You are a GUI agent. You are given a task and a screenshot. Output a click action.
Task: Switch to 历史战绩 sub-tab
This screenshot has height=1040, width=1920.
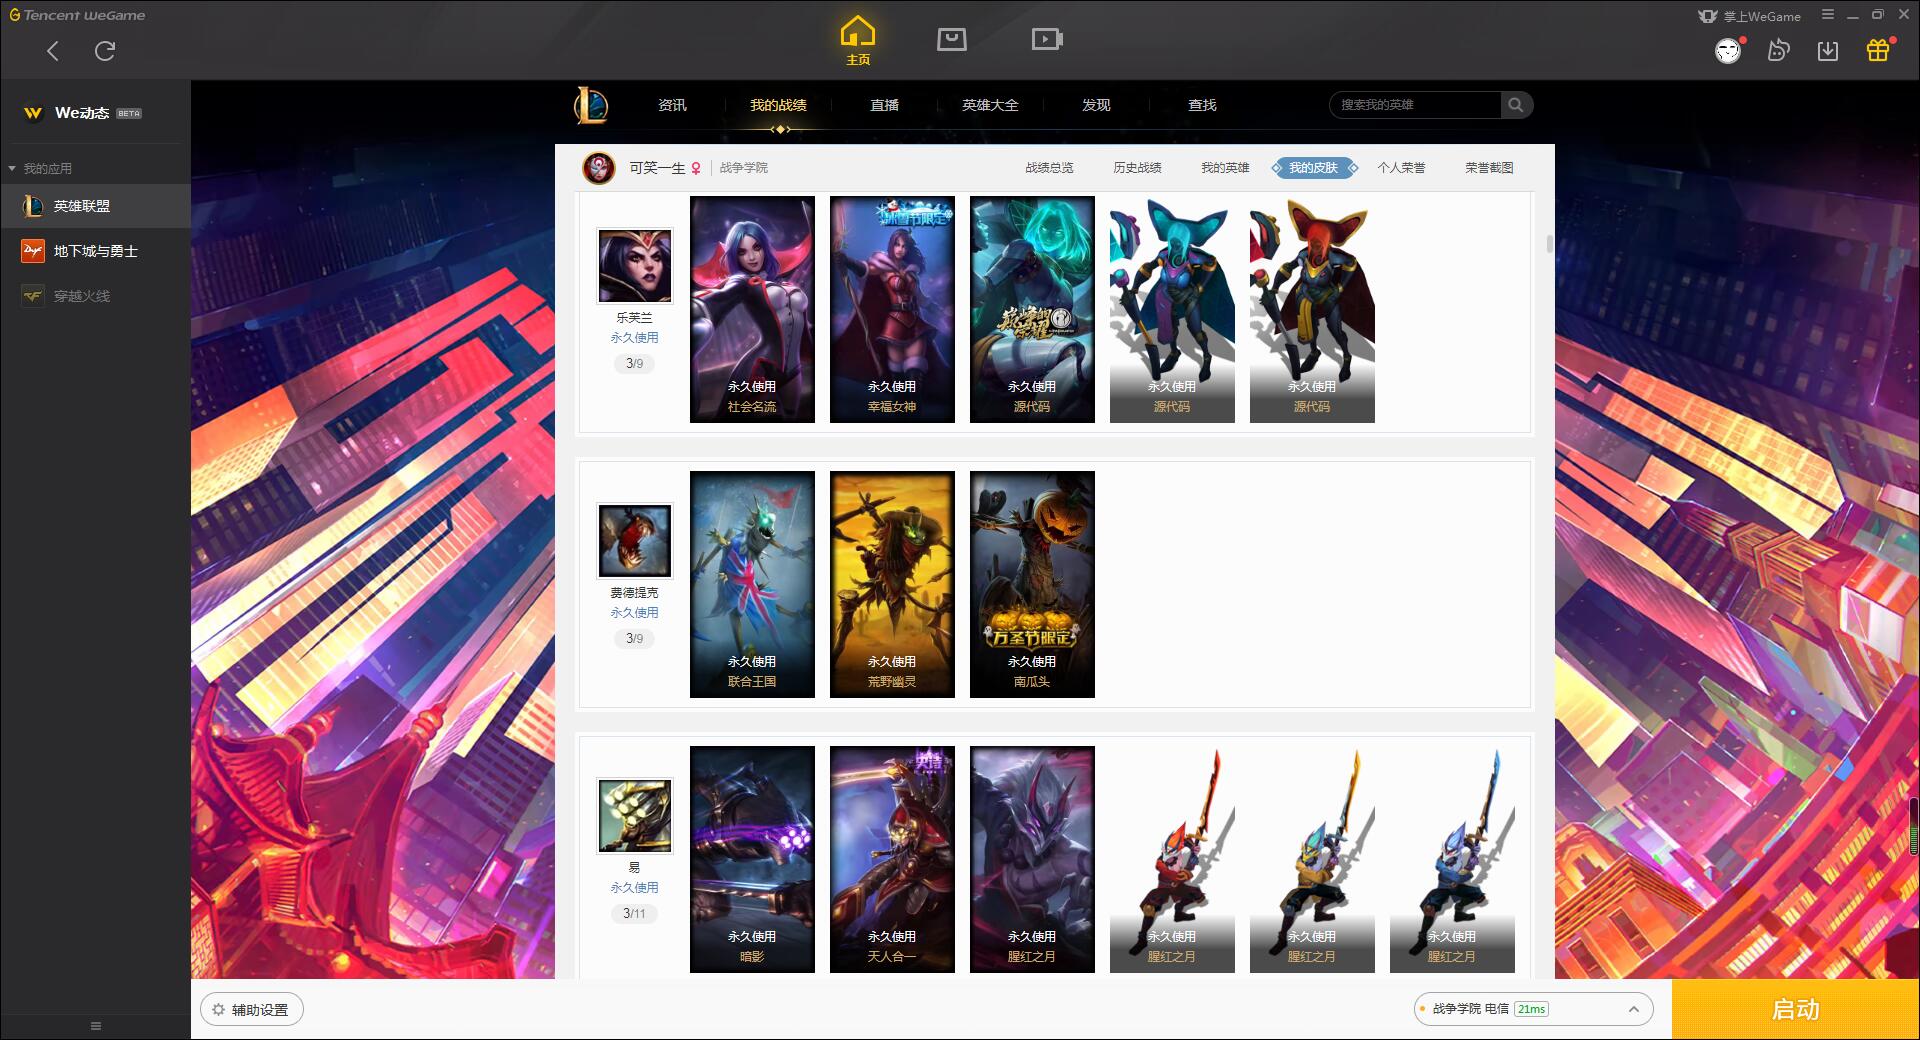[x=1137, y=168]
